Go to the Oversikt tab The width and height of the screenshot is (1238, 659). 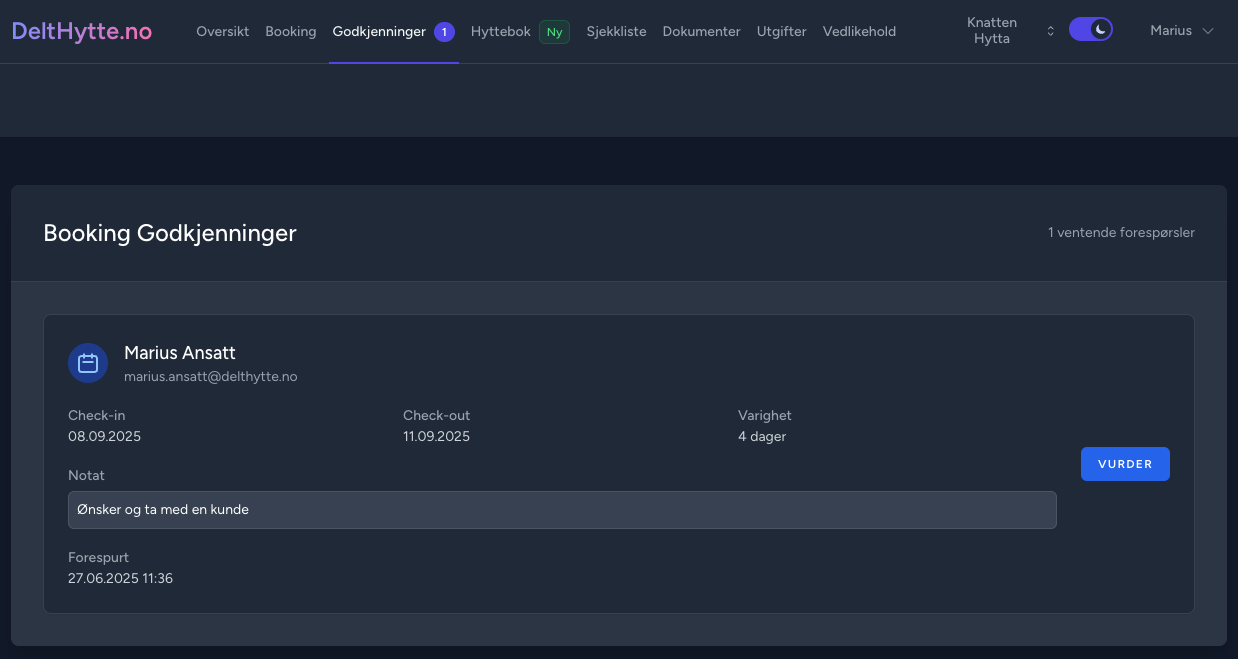click(223, 31)
